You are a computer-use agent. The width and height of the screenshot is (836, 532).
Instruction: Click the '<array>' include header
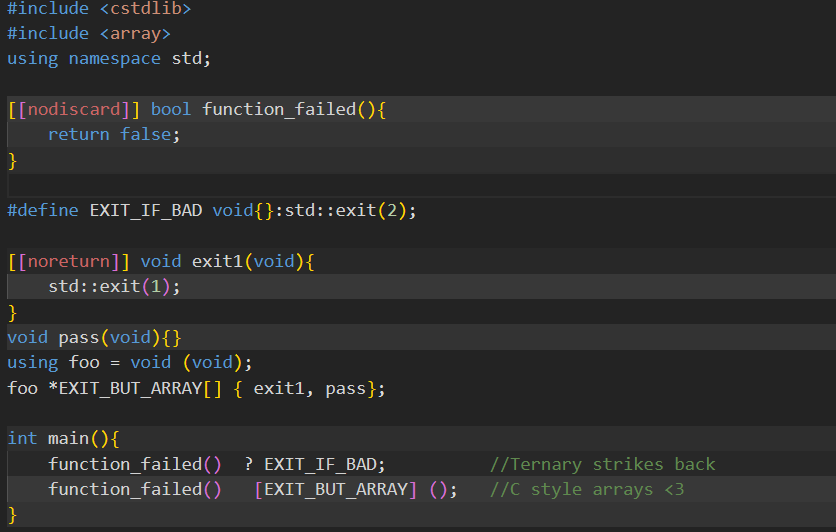click(x=135, y=34)
